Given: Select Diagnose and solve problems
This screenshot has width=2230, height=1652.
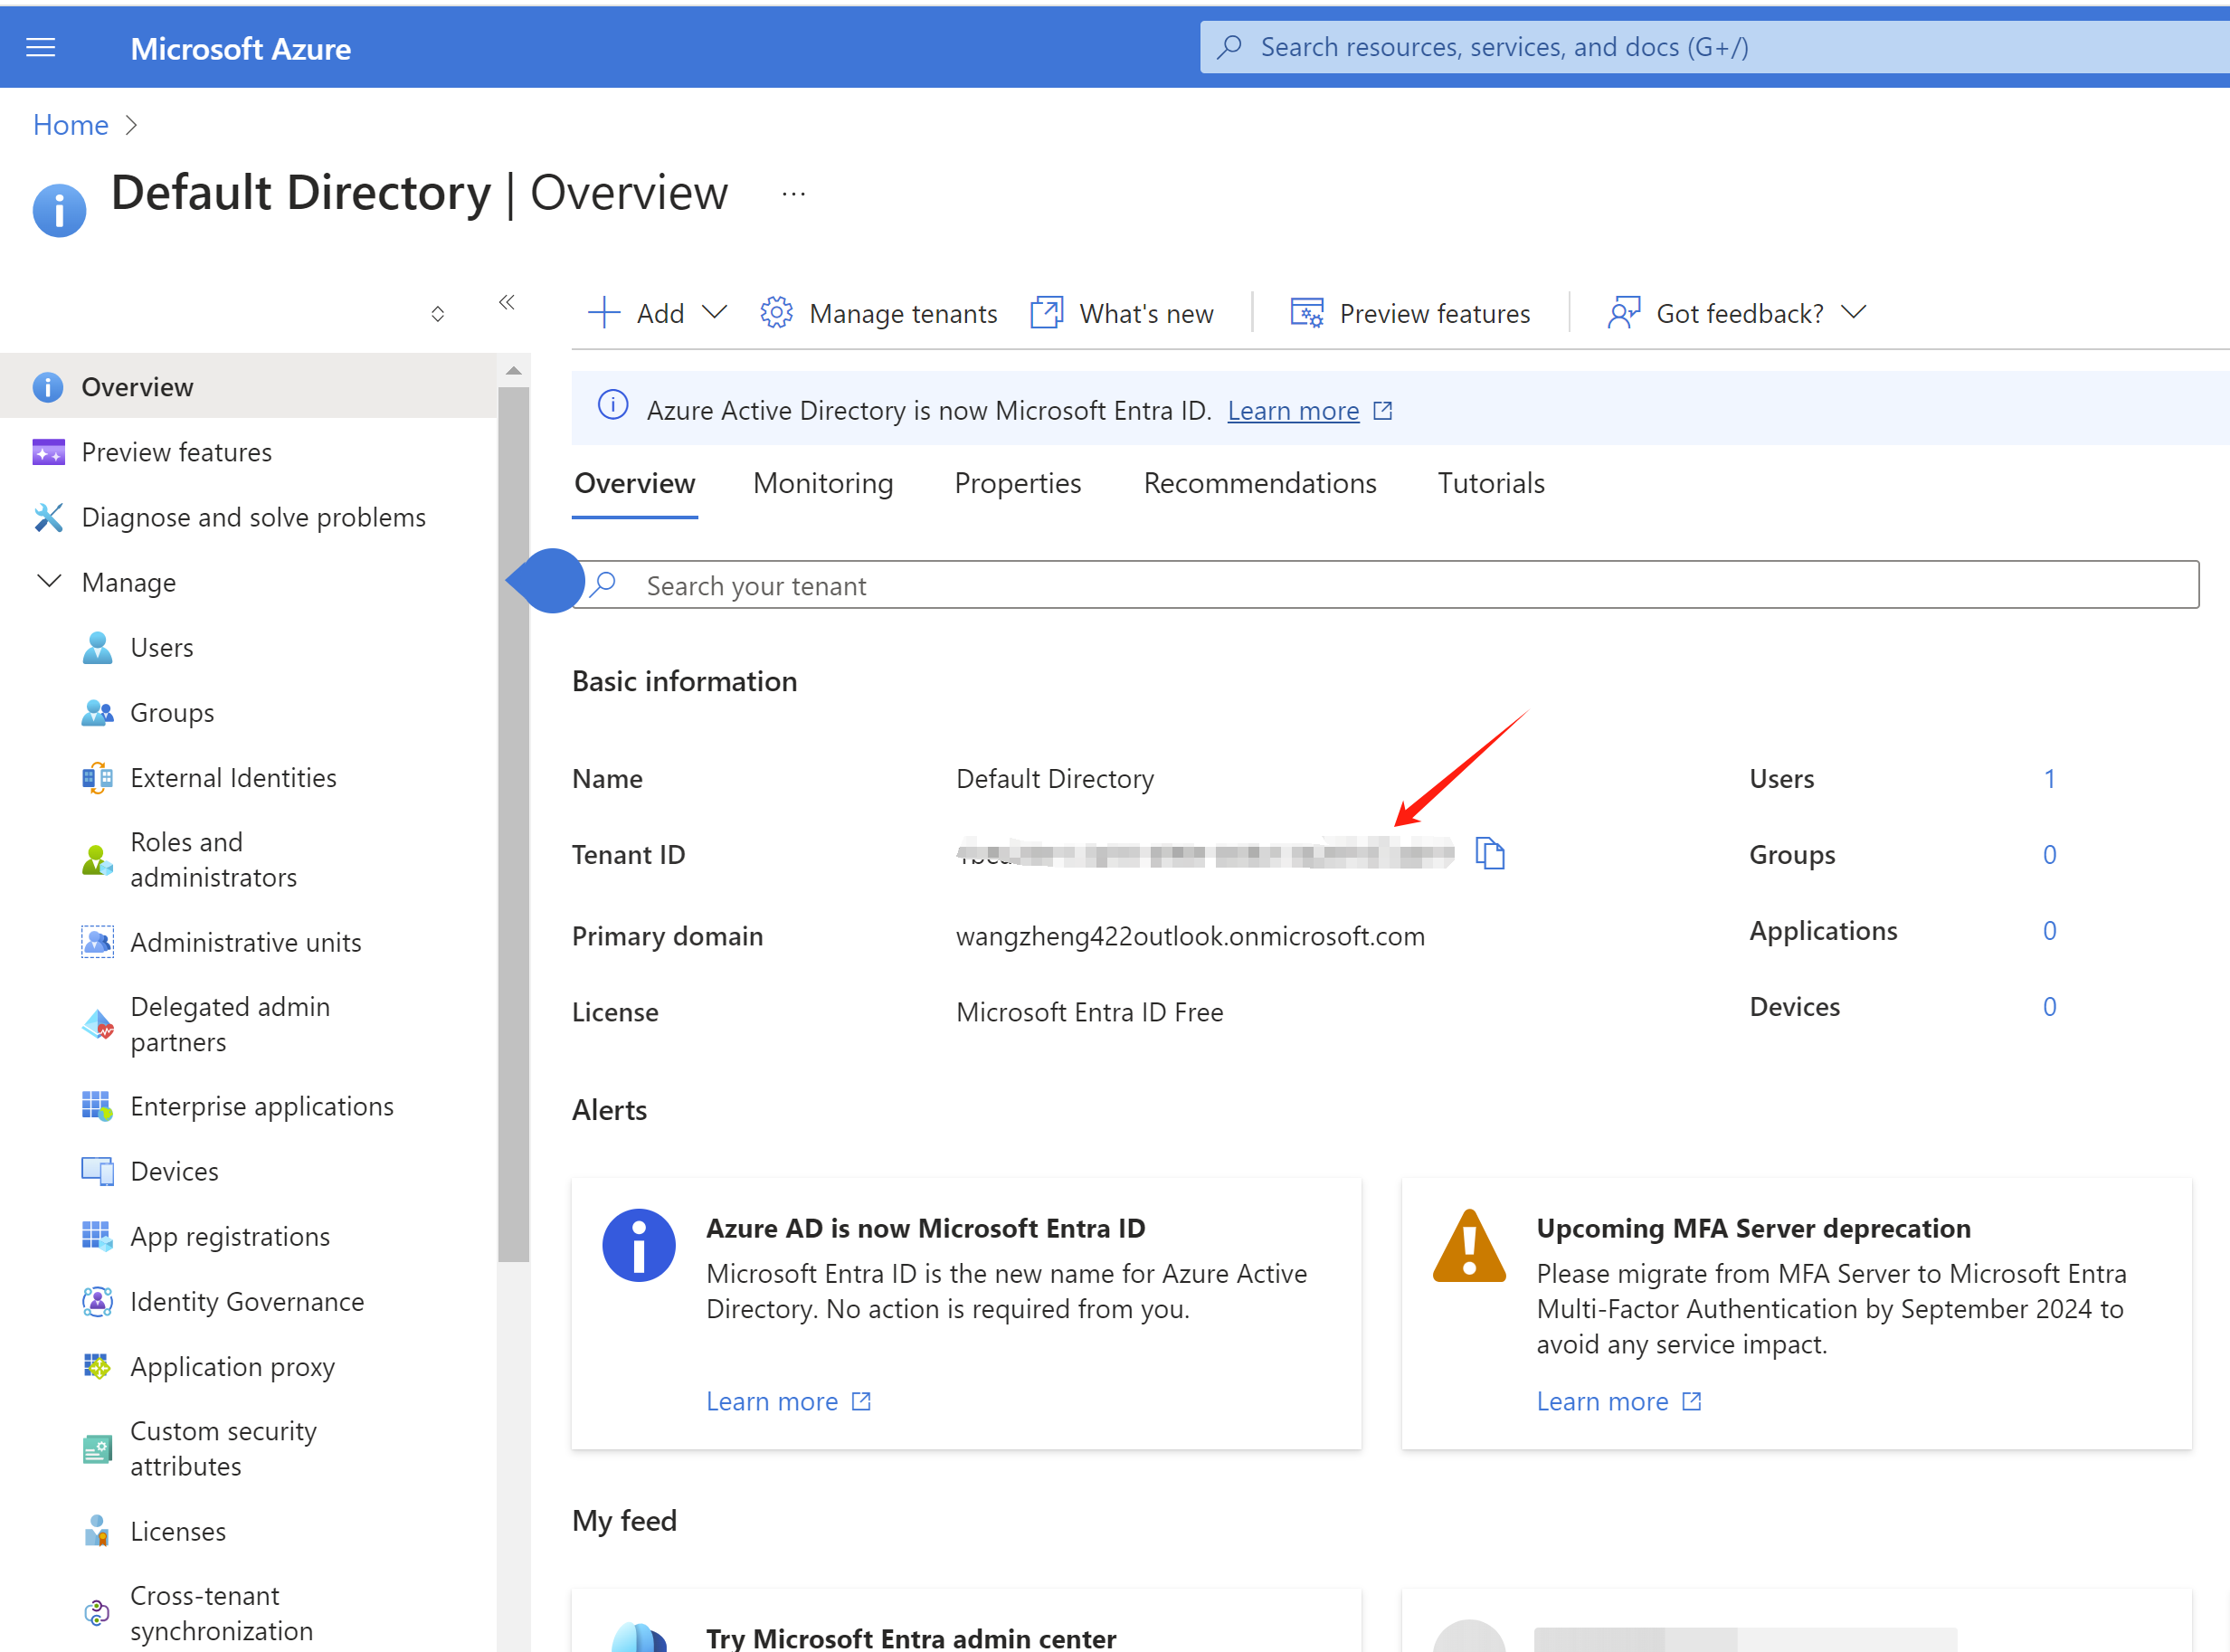Looking at the screenshot, I should pos(253,517).
